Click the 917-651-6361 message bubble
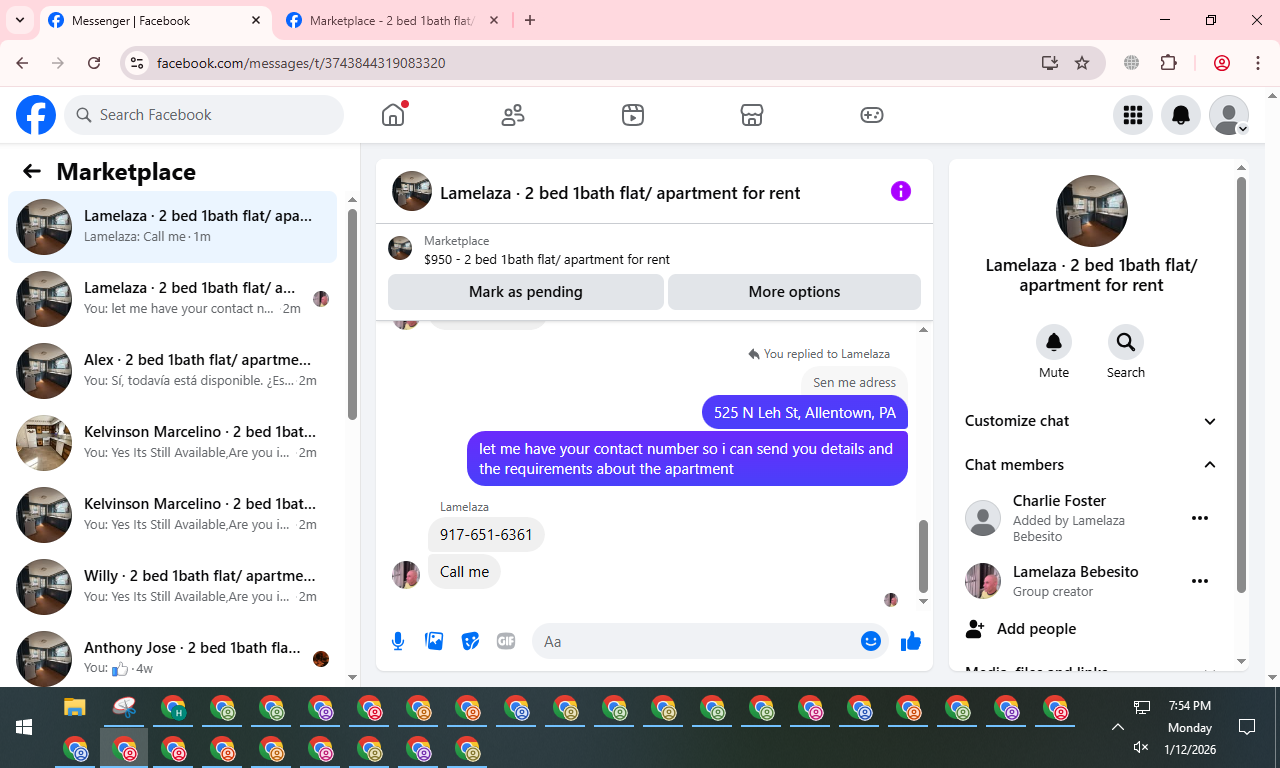 point(486,535)
